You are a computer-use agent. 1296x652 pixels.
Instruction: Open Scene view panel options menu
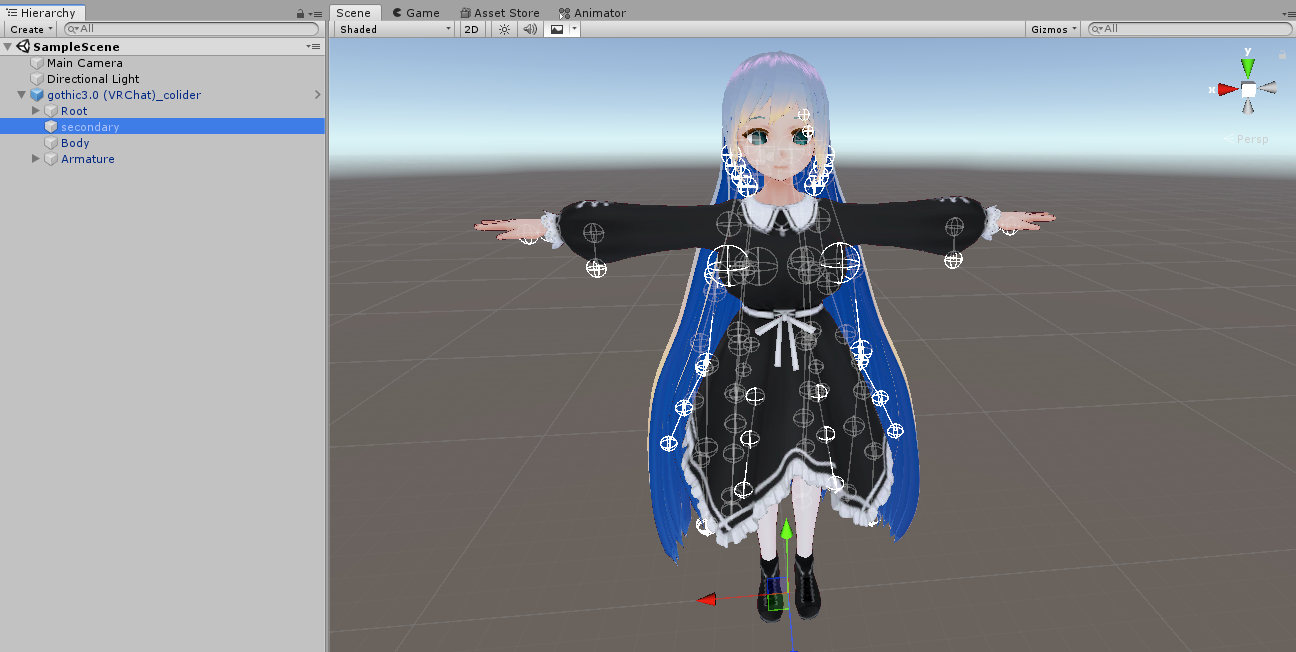(1289, 13)
